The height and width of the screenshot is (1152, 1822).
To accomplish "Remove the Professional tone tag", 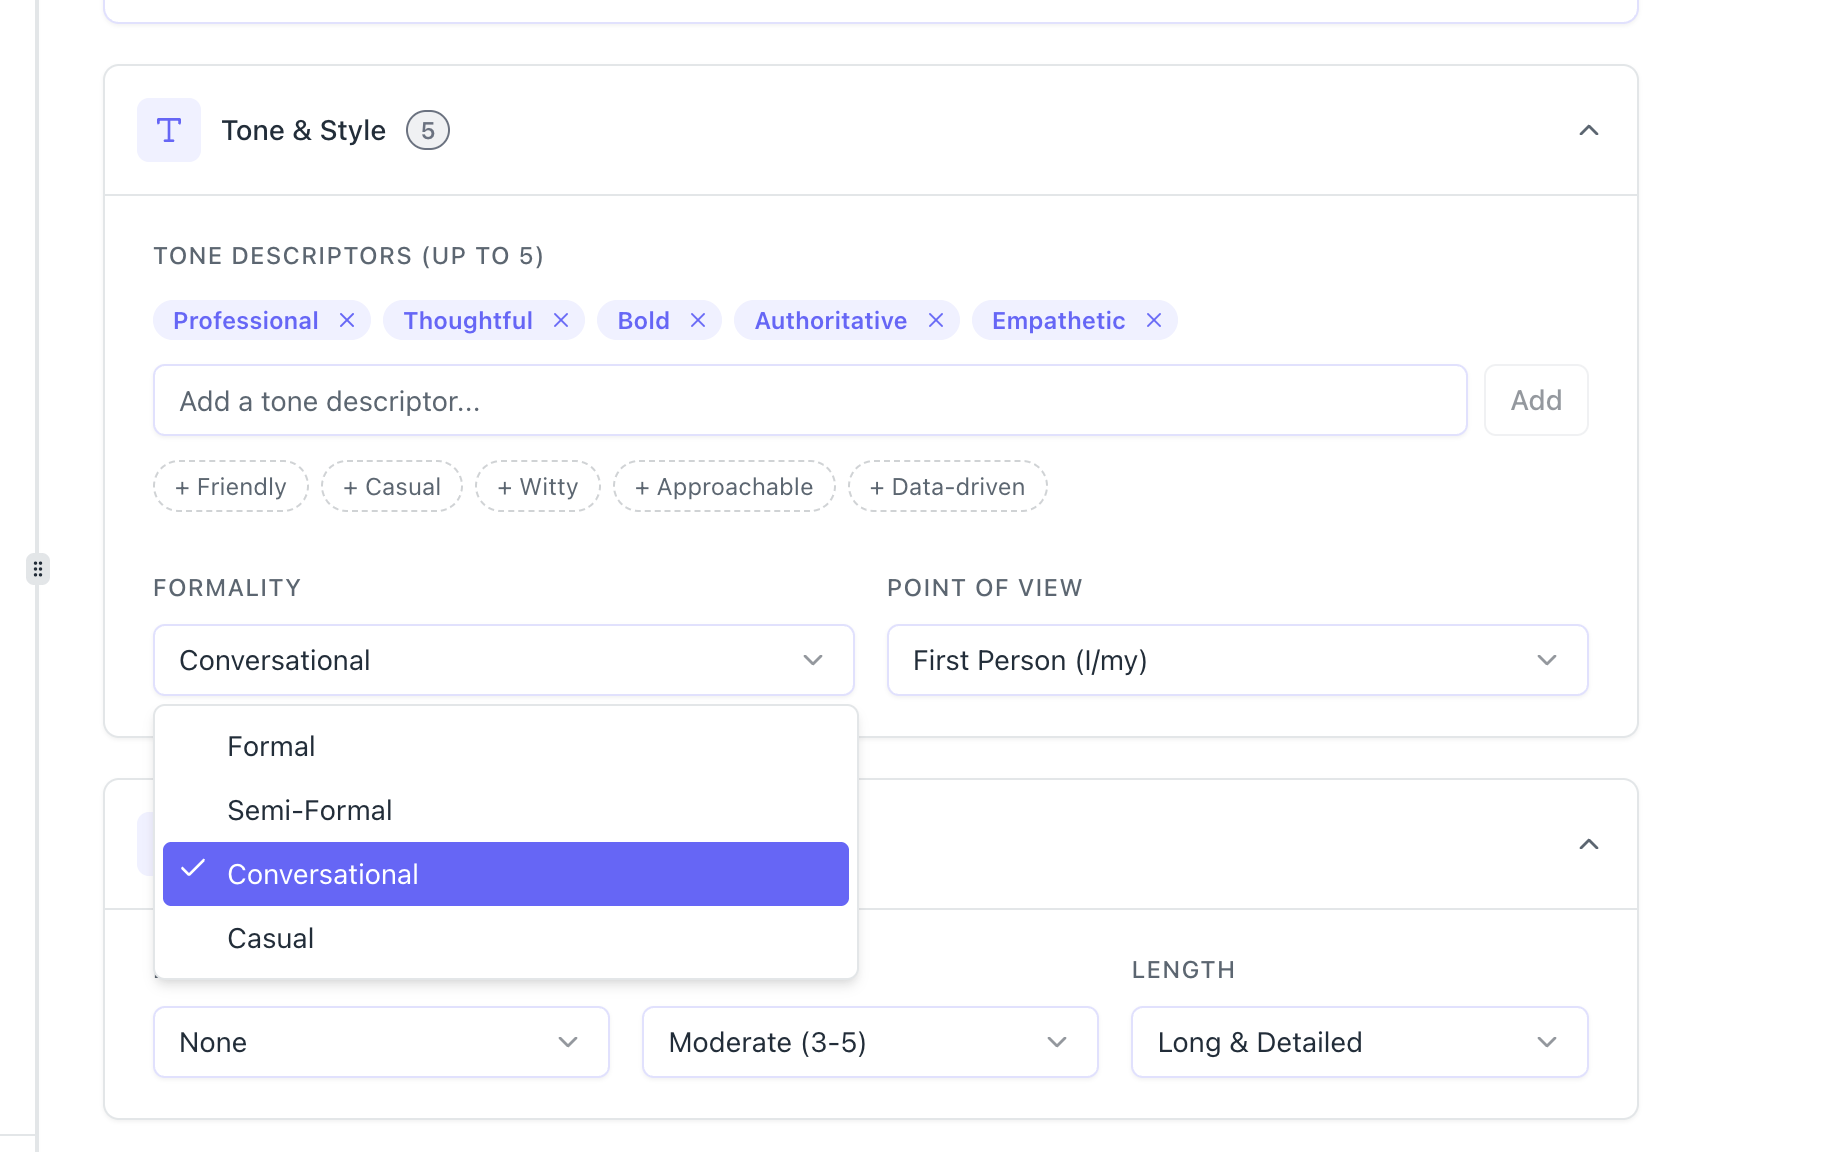I will tap(347, 320).
